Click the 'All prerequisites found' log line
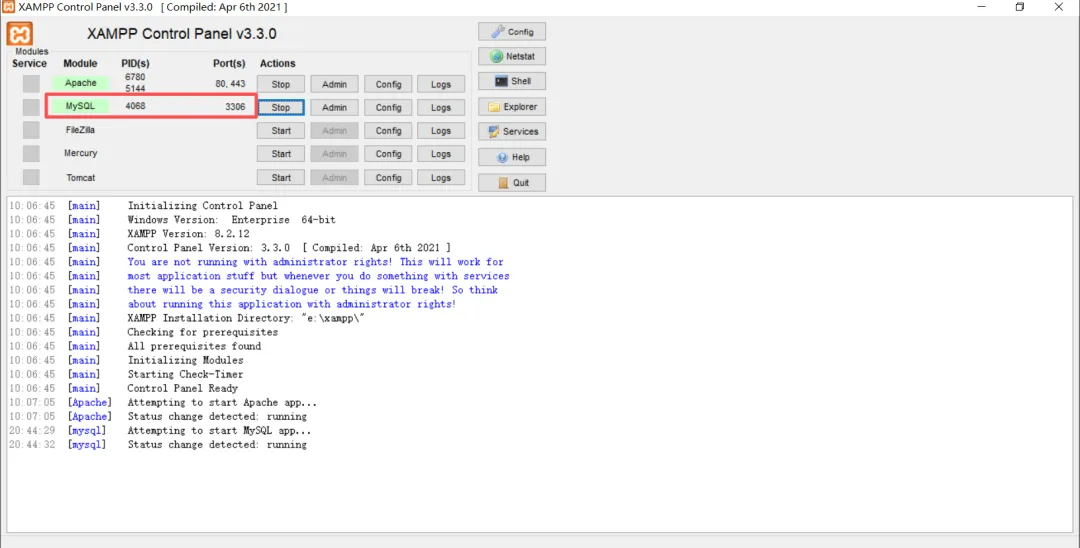Screen dimensions: 1080x548 [x=194, y=346]
